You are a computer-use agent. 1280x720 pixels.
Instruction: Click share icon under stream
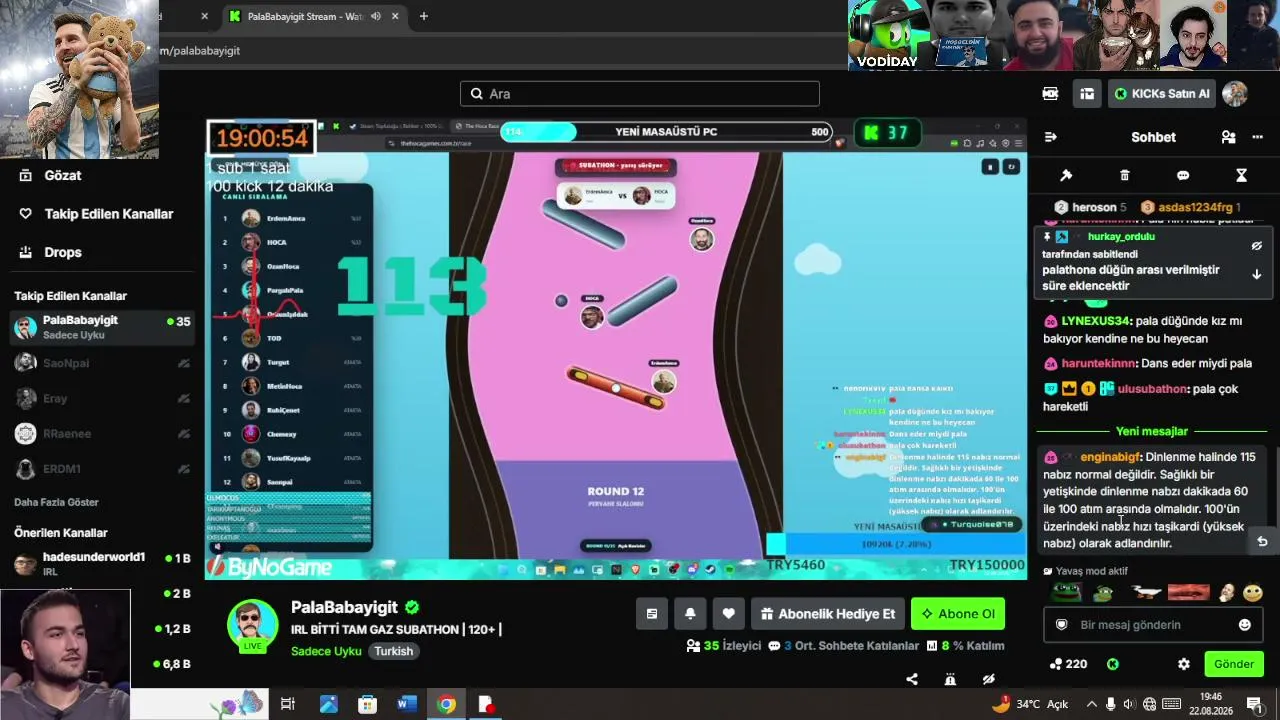coord(912,679)
